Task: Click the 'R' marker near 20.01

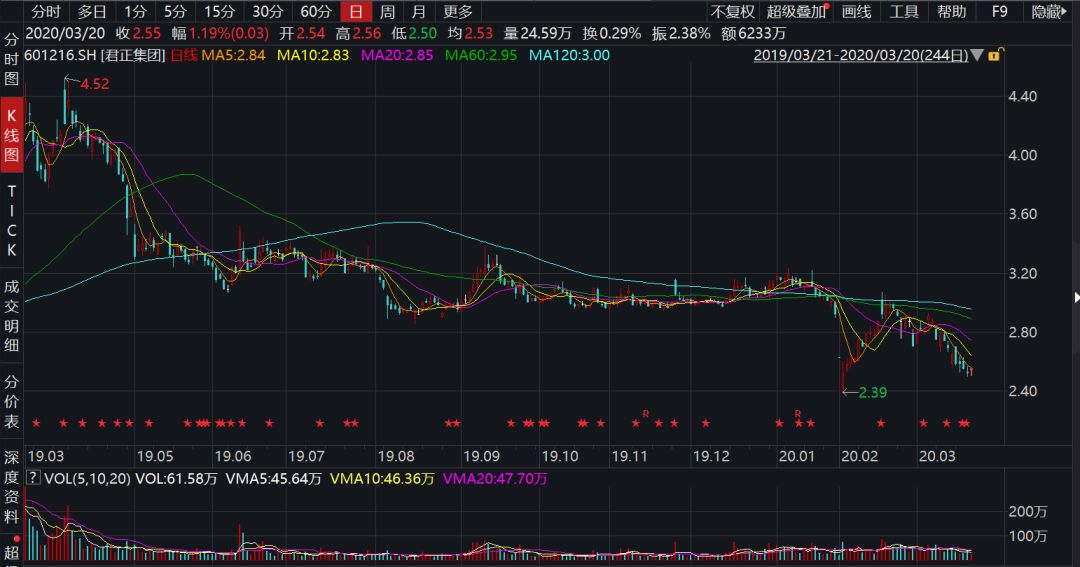Action: pyautogui.click(x=798, y=413)
